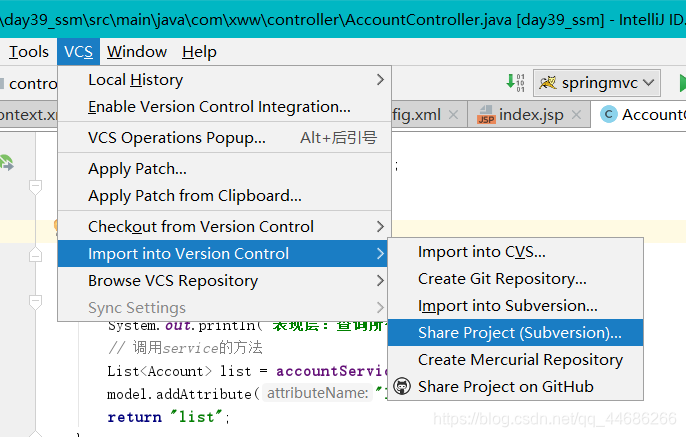Open Checkout from Version Control submenu
686x437 pixels.
(x=224, y=227)
